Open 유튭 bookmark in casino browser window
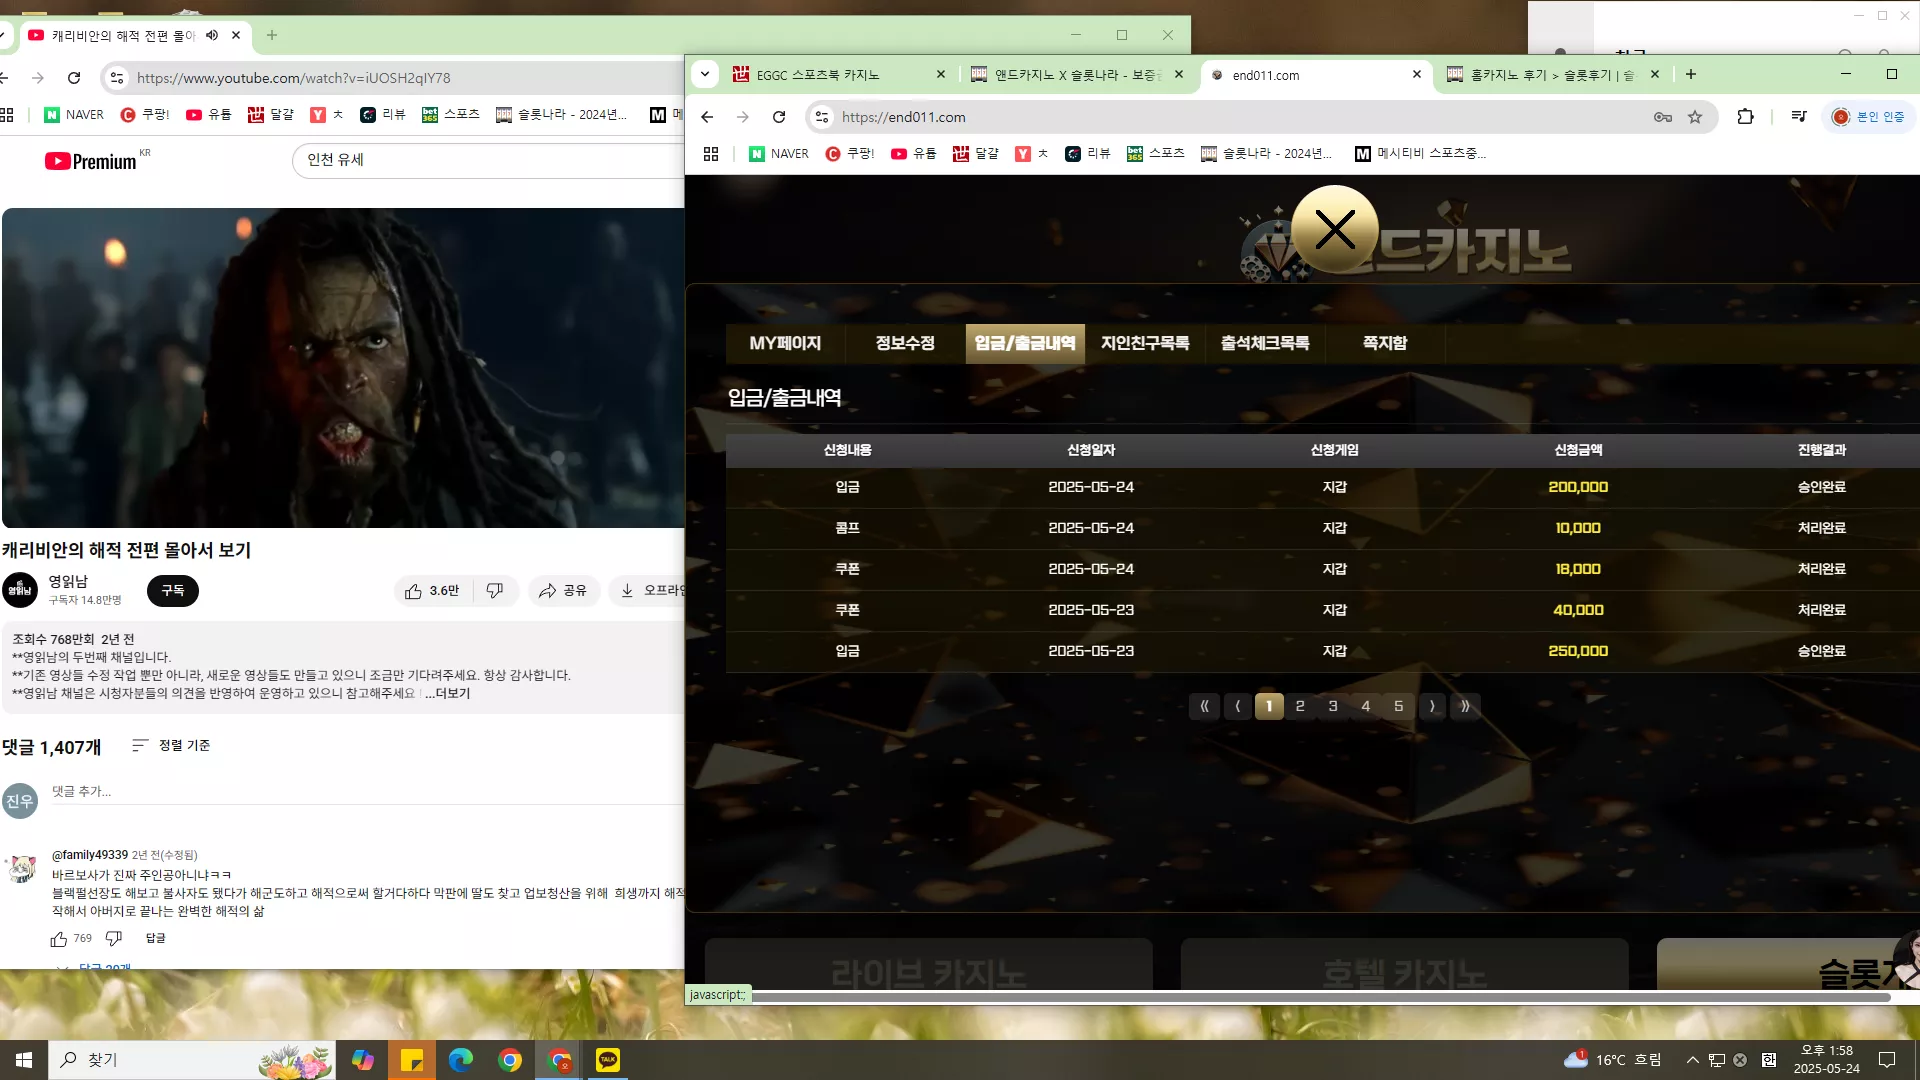 coord(913,154)
